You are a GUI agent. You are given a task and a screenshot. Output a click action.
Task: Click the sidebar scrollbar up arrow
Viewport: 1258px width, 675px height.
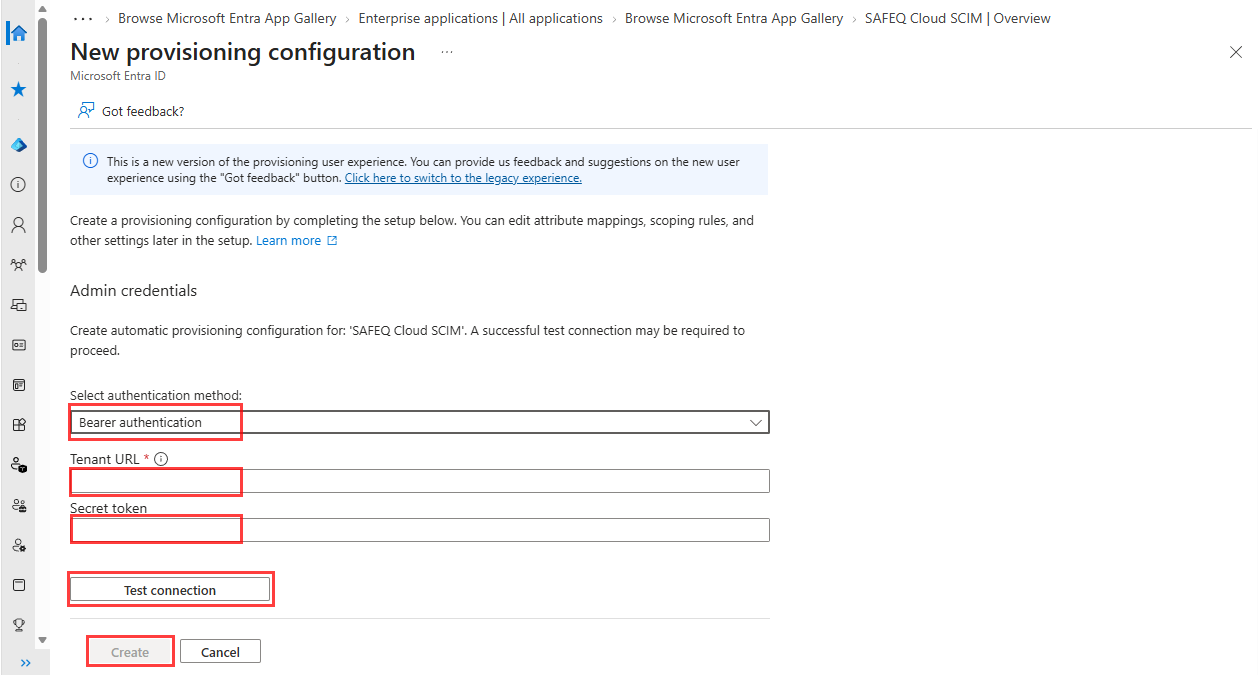pos(42,8)
